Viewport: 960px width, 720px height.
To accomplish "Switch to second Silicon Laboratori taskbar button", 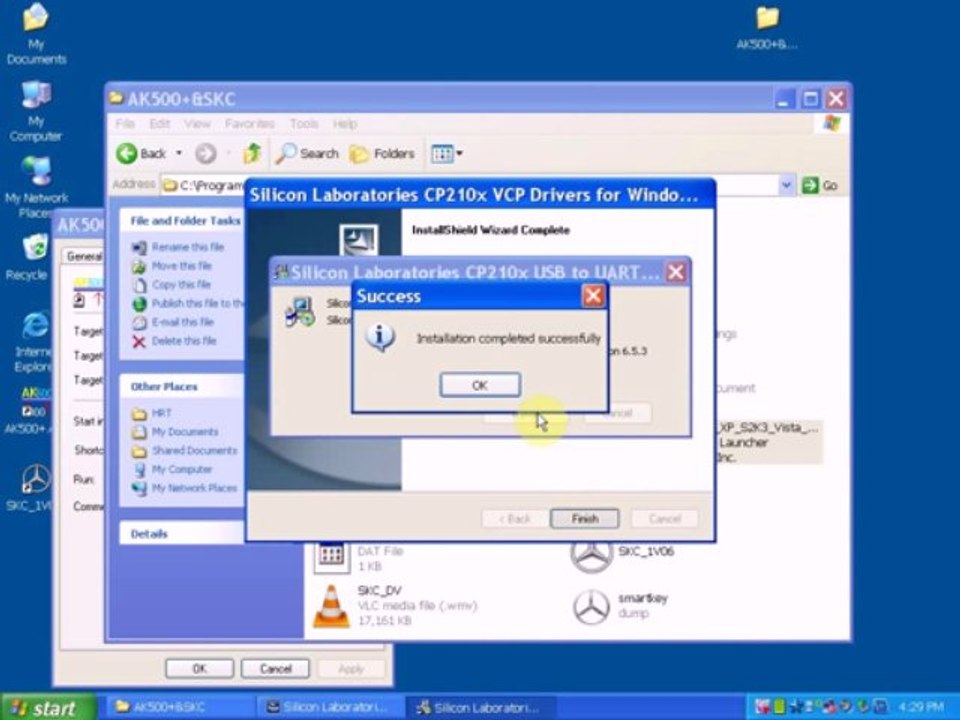I will click(481, 708).
